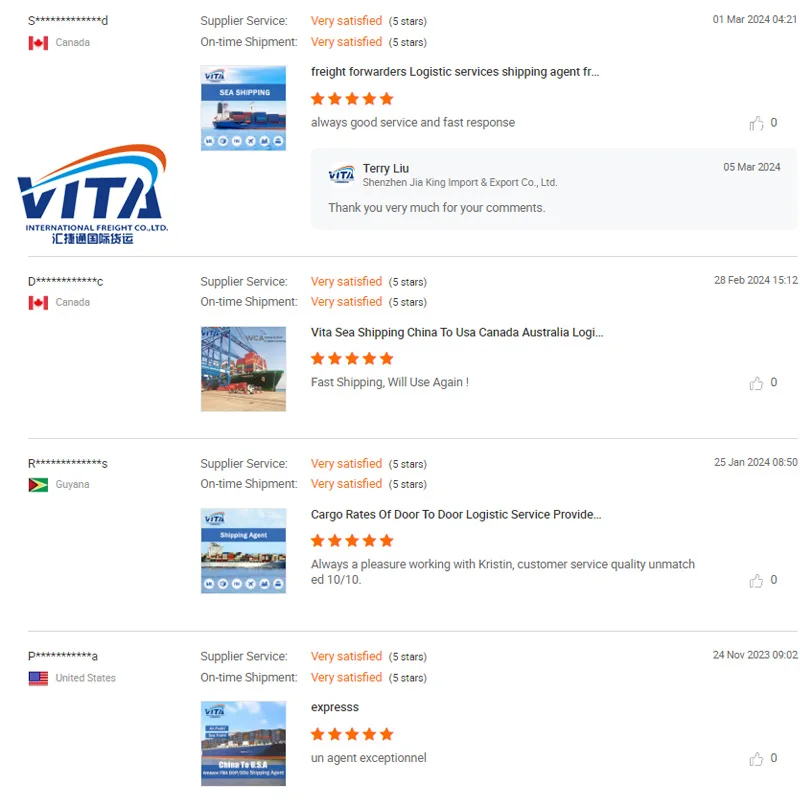Click the large VITA International Freight logo
This screenshot has width=800, height=800.
[92, 194]
